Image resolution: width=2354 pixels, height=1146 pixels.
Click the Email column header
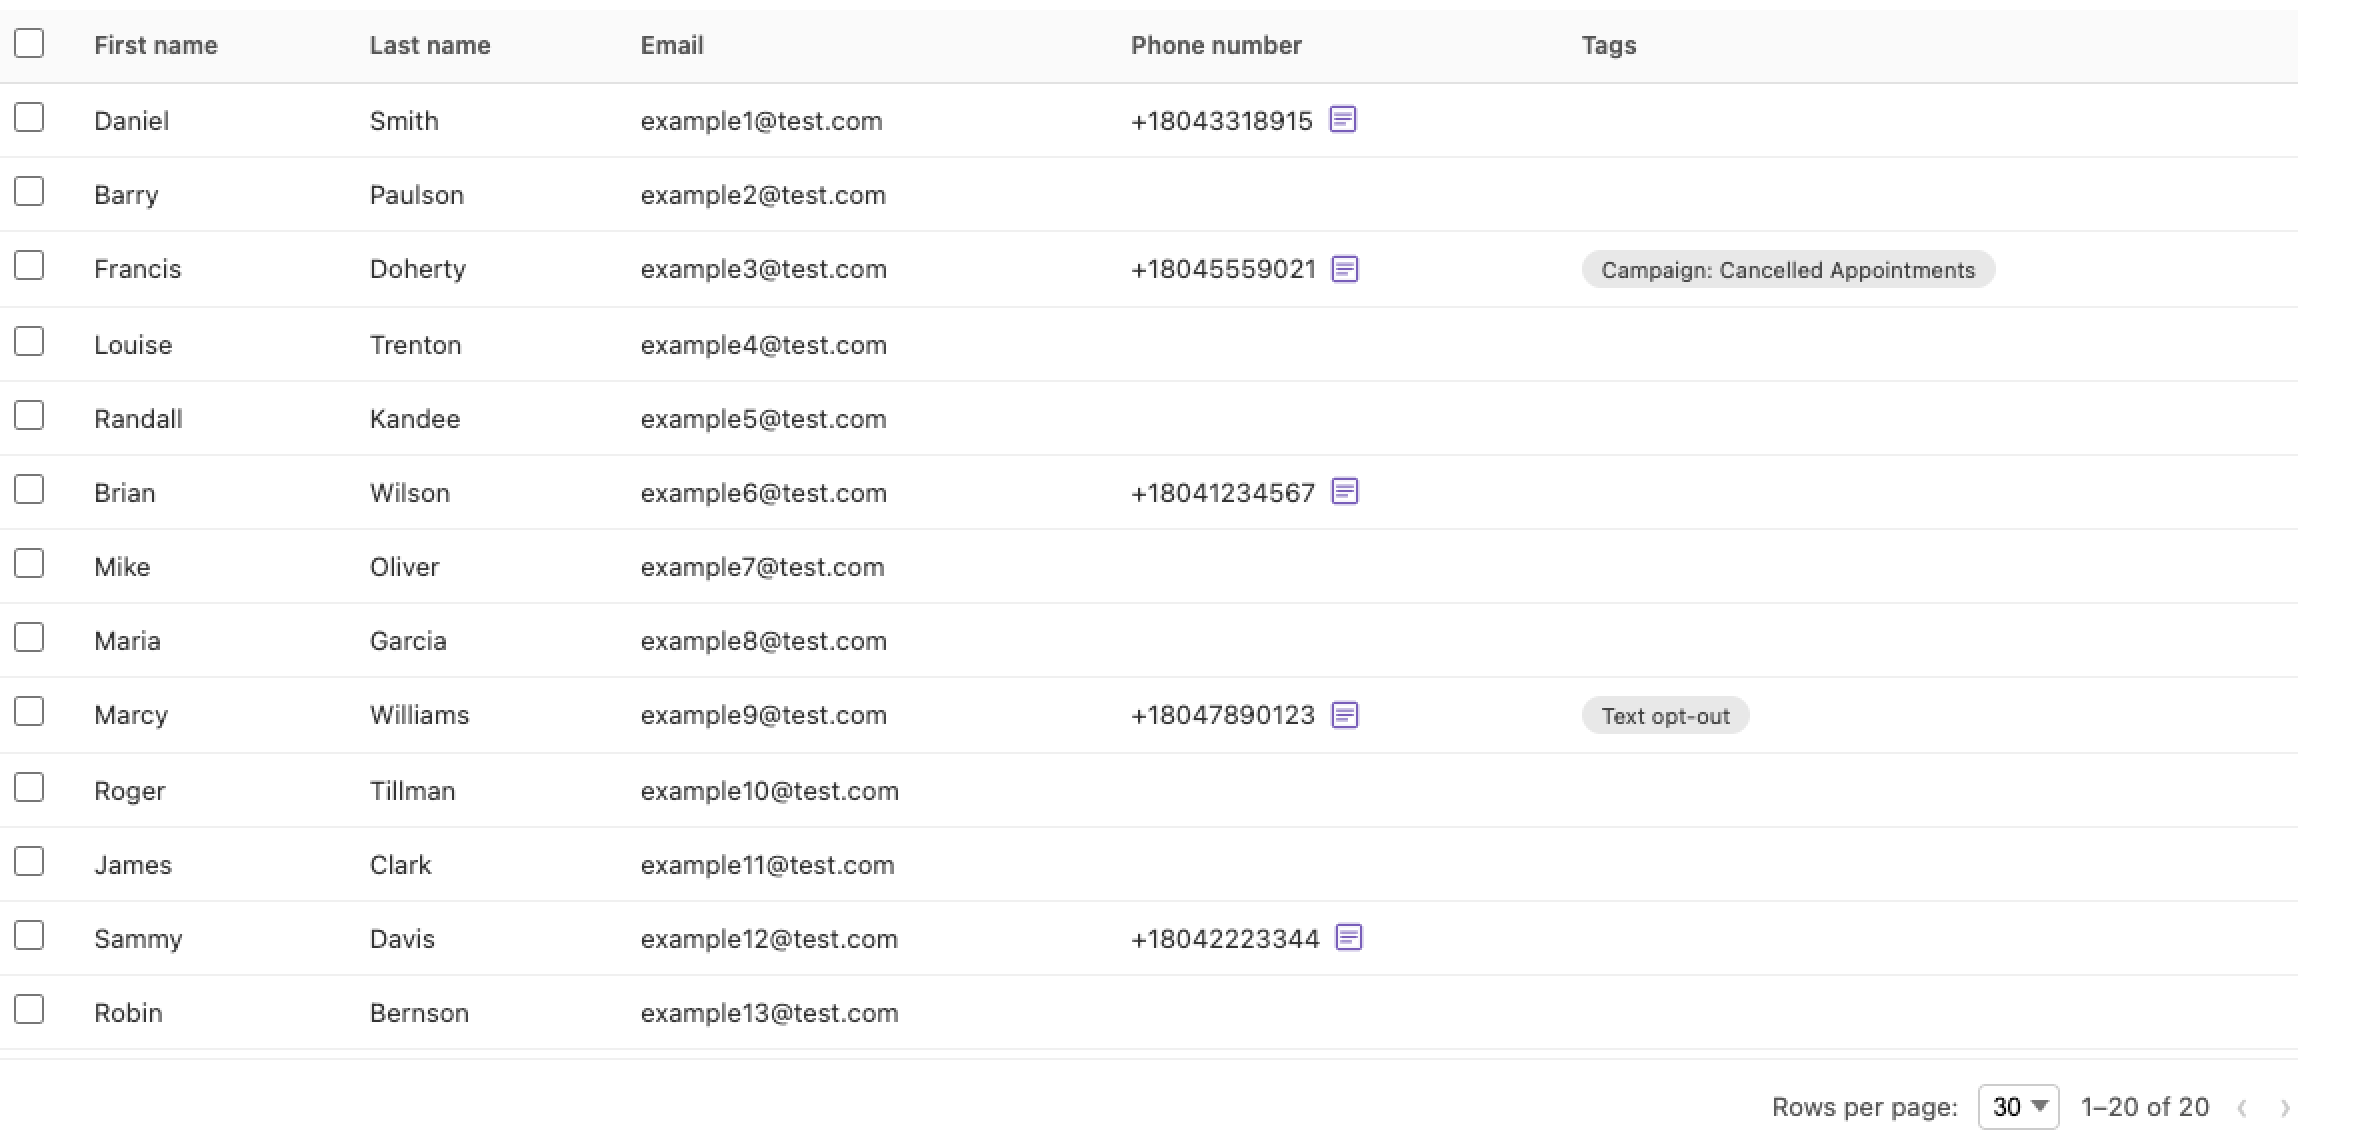coord(671,45)
